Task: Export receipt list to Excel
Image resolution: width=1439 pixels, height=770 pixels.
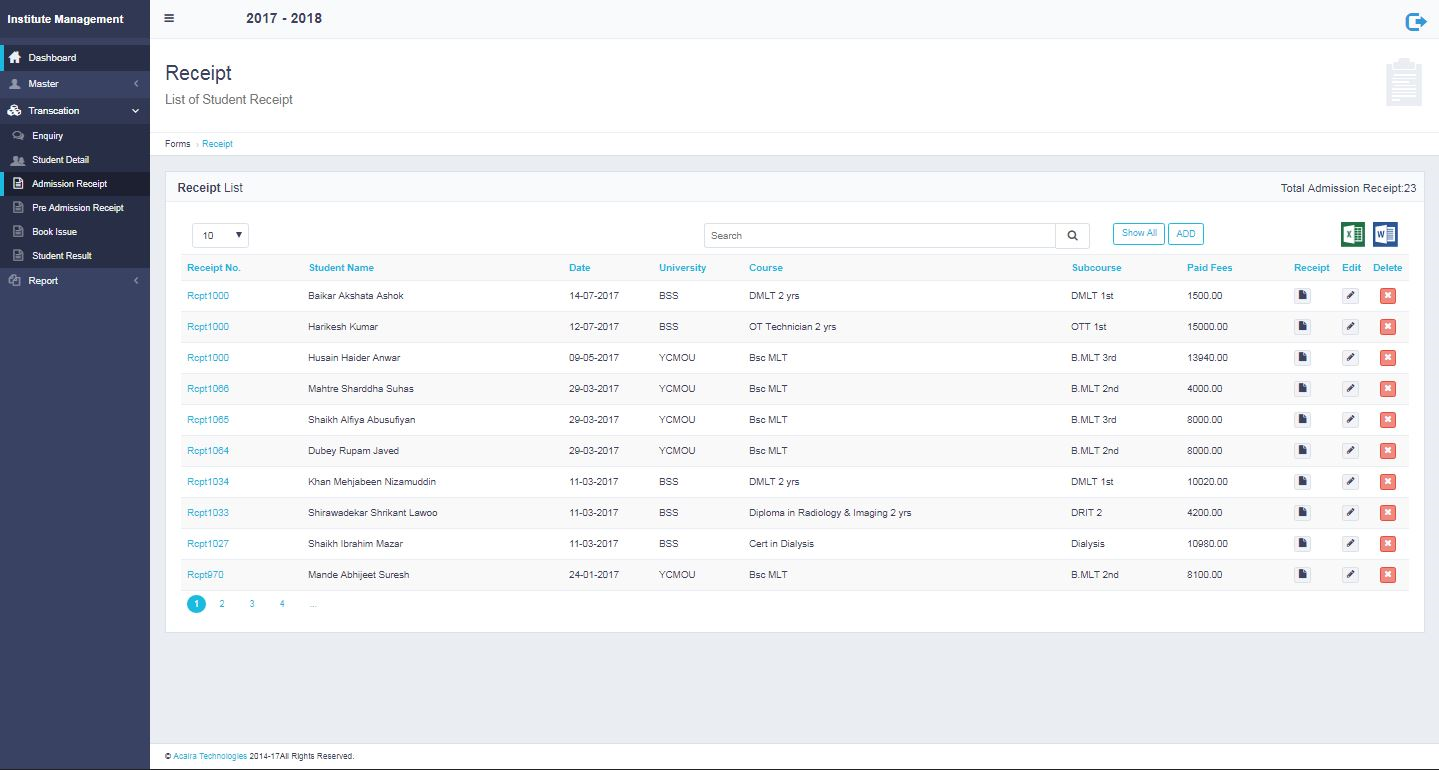Action: point(1352,235)
